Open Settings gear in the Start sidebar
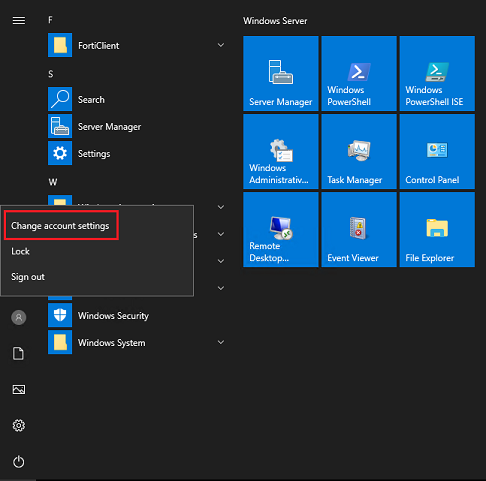This screenshot has height=481, width=486. point(19,425)
